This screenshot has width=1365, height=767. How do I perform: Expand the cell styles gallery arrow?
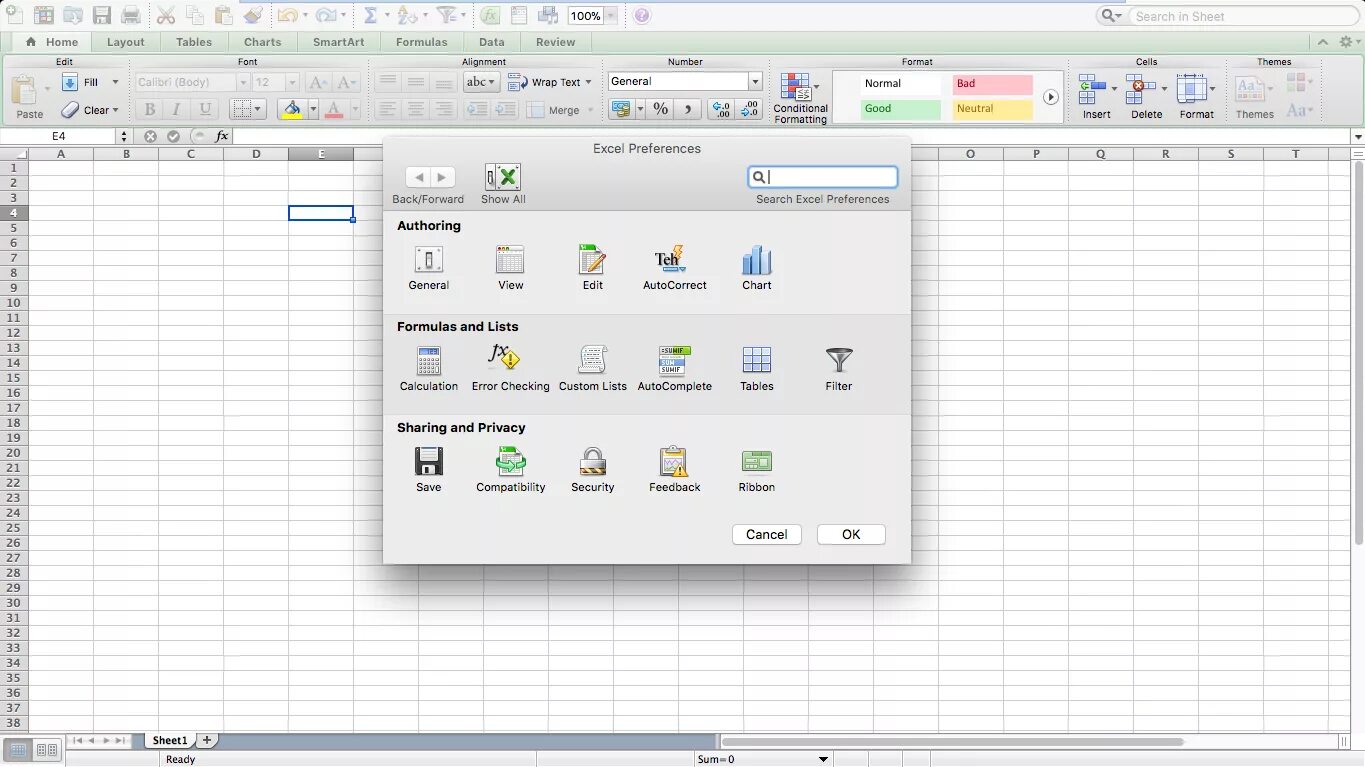(x=1050, y=97)
